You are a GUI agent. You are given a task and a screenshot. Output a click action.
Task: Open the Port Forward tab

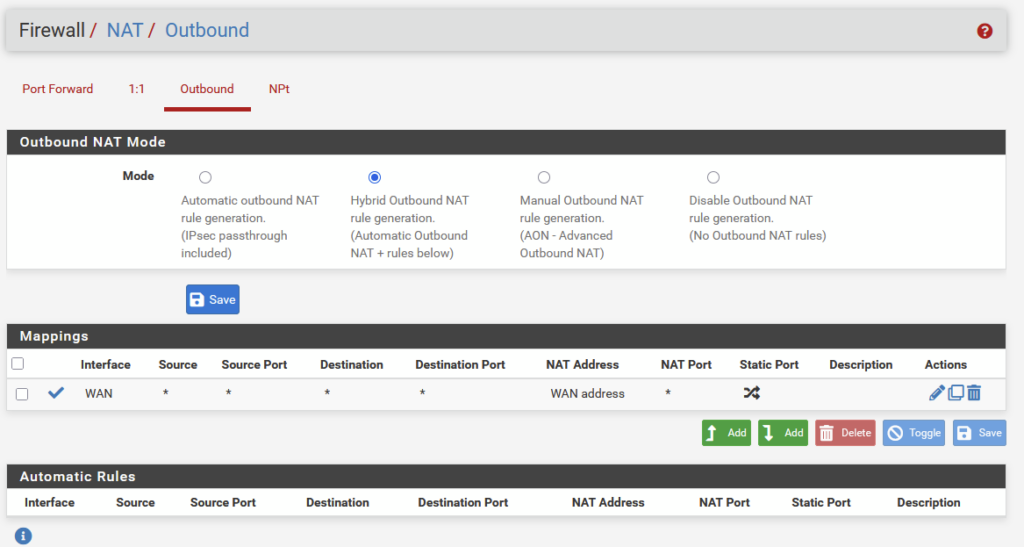(57, 89)
